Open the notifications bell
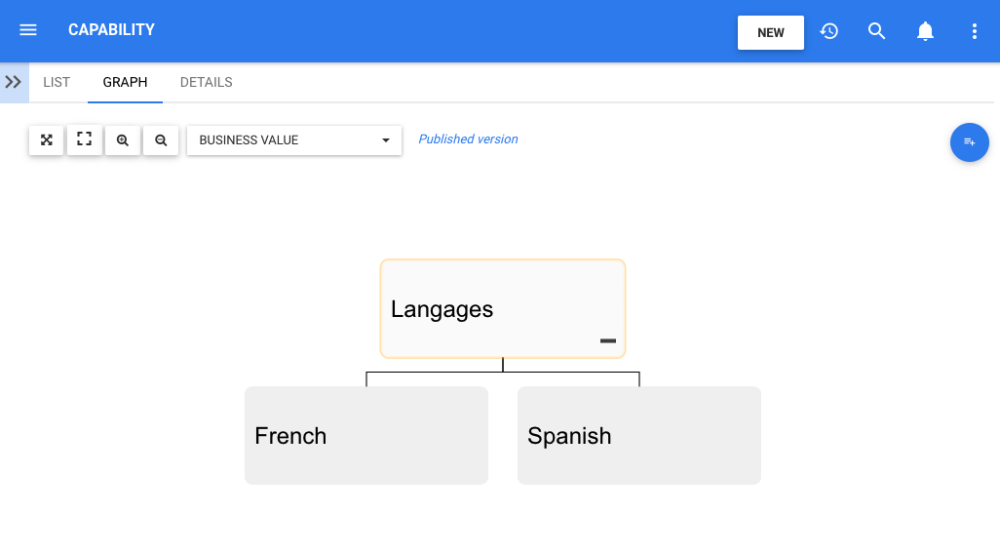The width and height of the screenshot is (1000, 553). (x=926, y=31)
